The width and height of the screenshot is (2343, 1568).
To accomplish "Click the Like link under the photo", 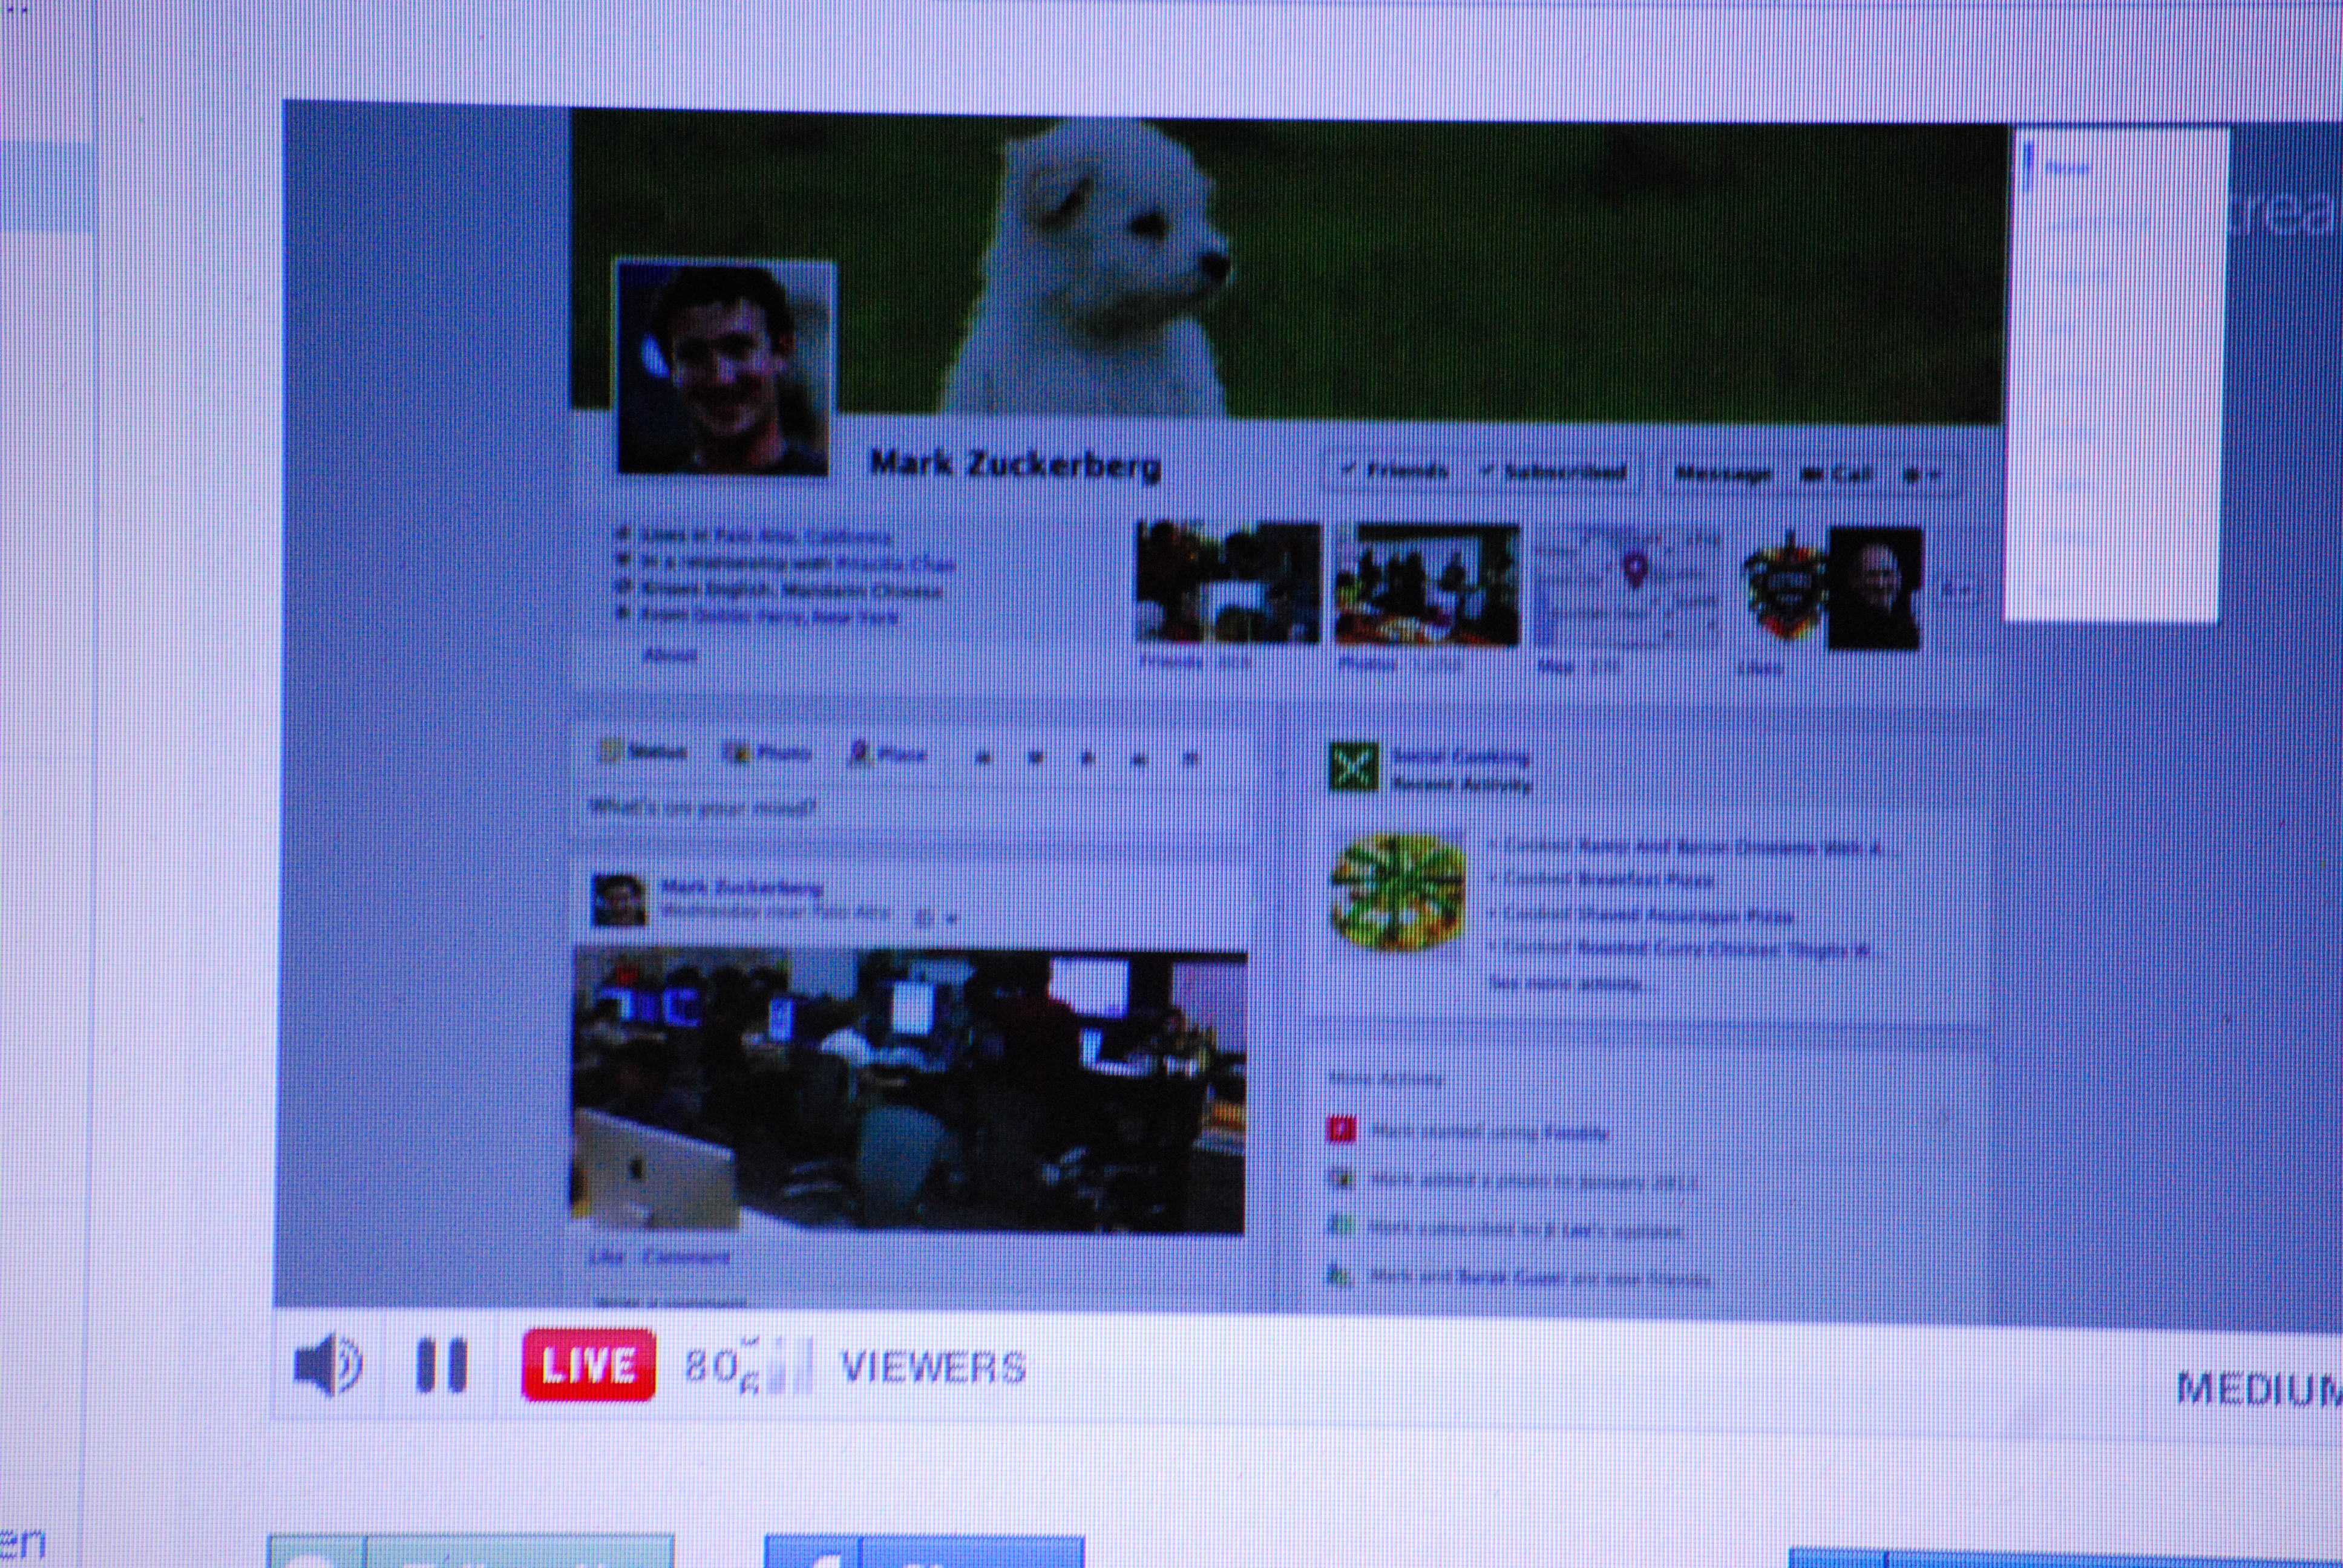I will click(x=606, y=1257).
